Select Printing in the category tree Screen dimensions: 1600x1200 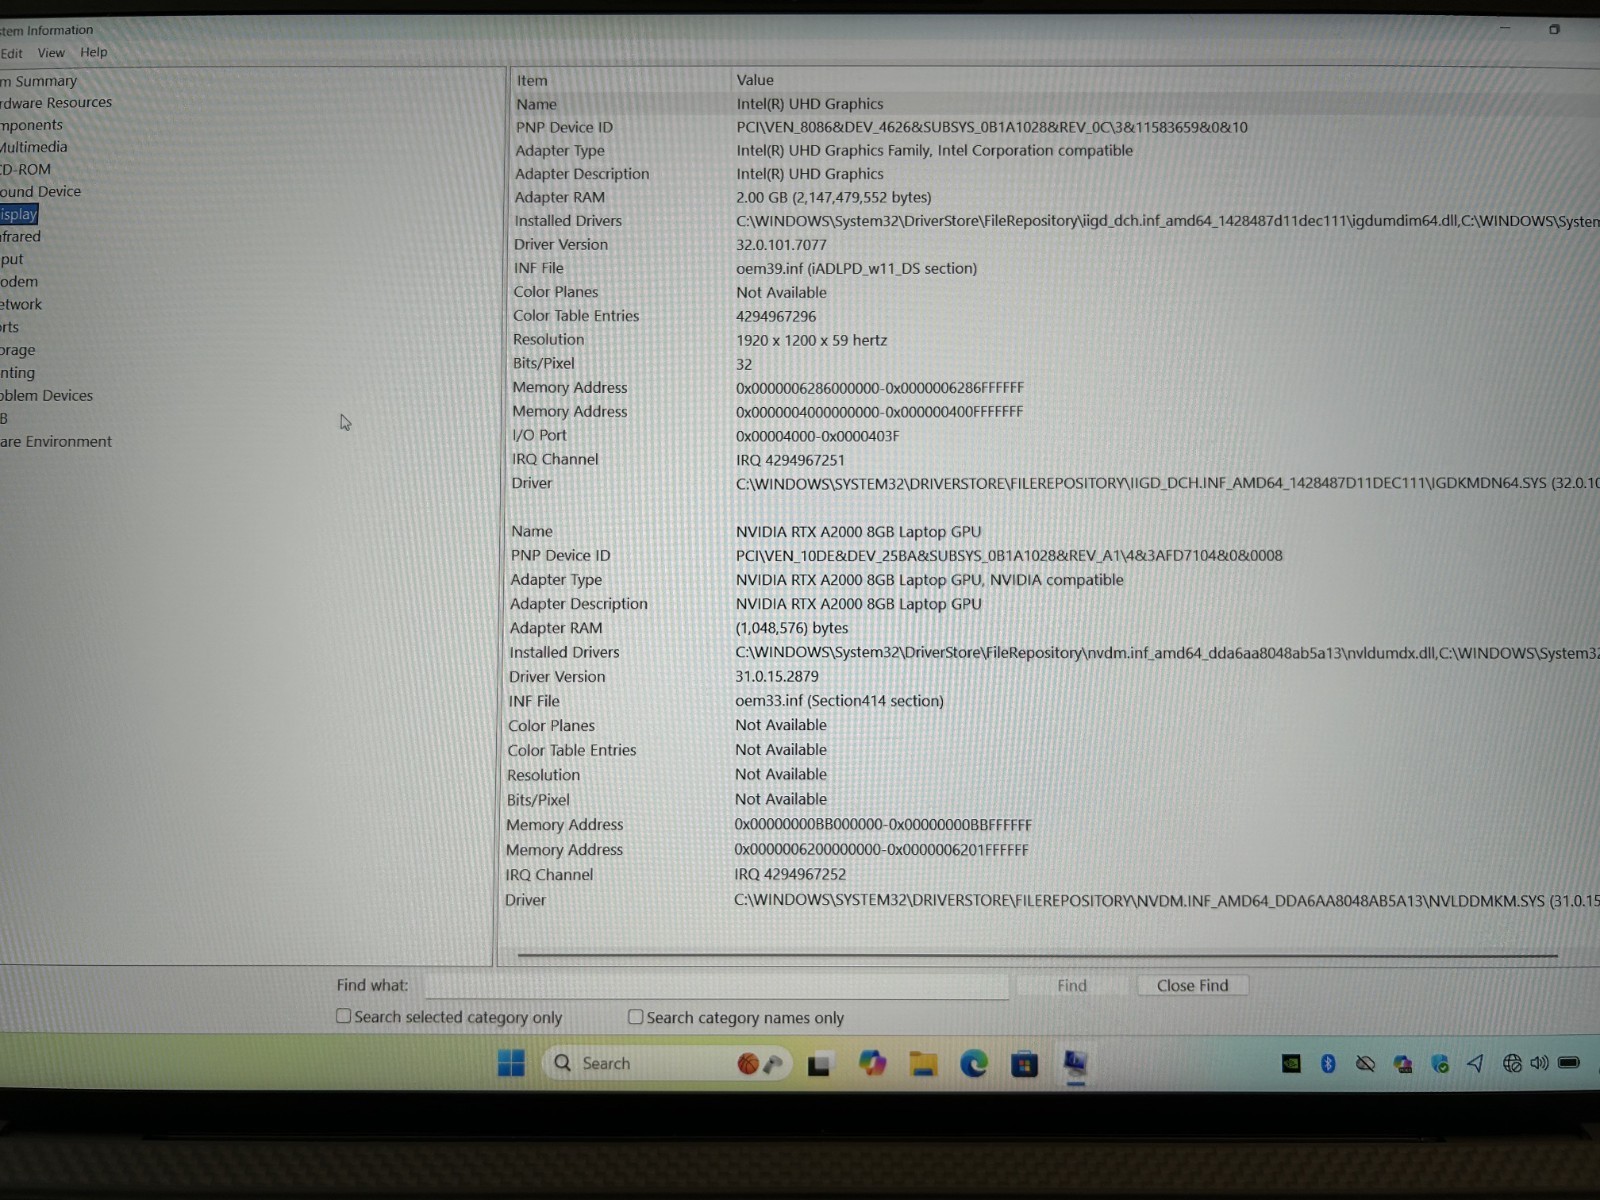18,372
